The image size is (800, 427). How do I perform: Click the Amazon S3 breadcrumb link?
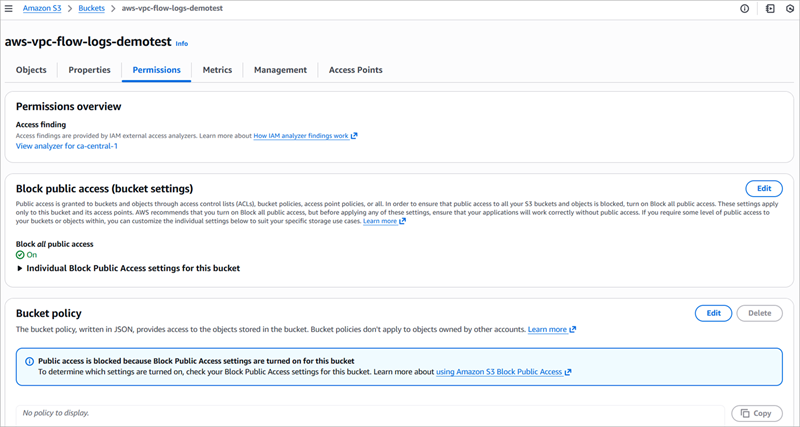coord(42,9)
